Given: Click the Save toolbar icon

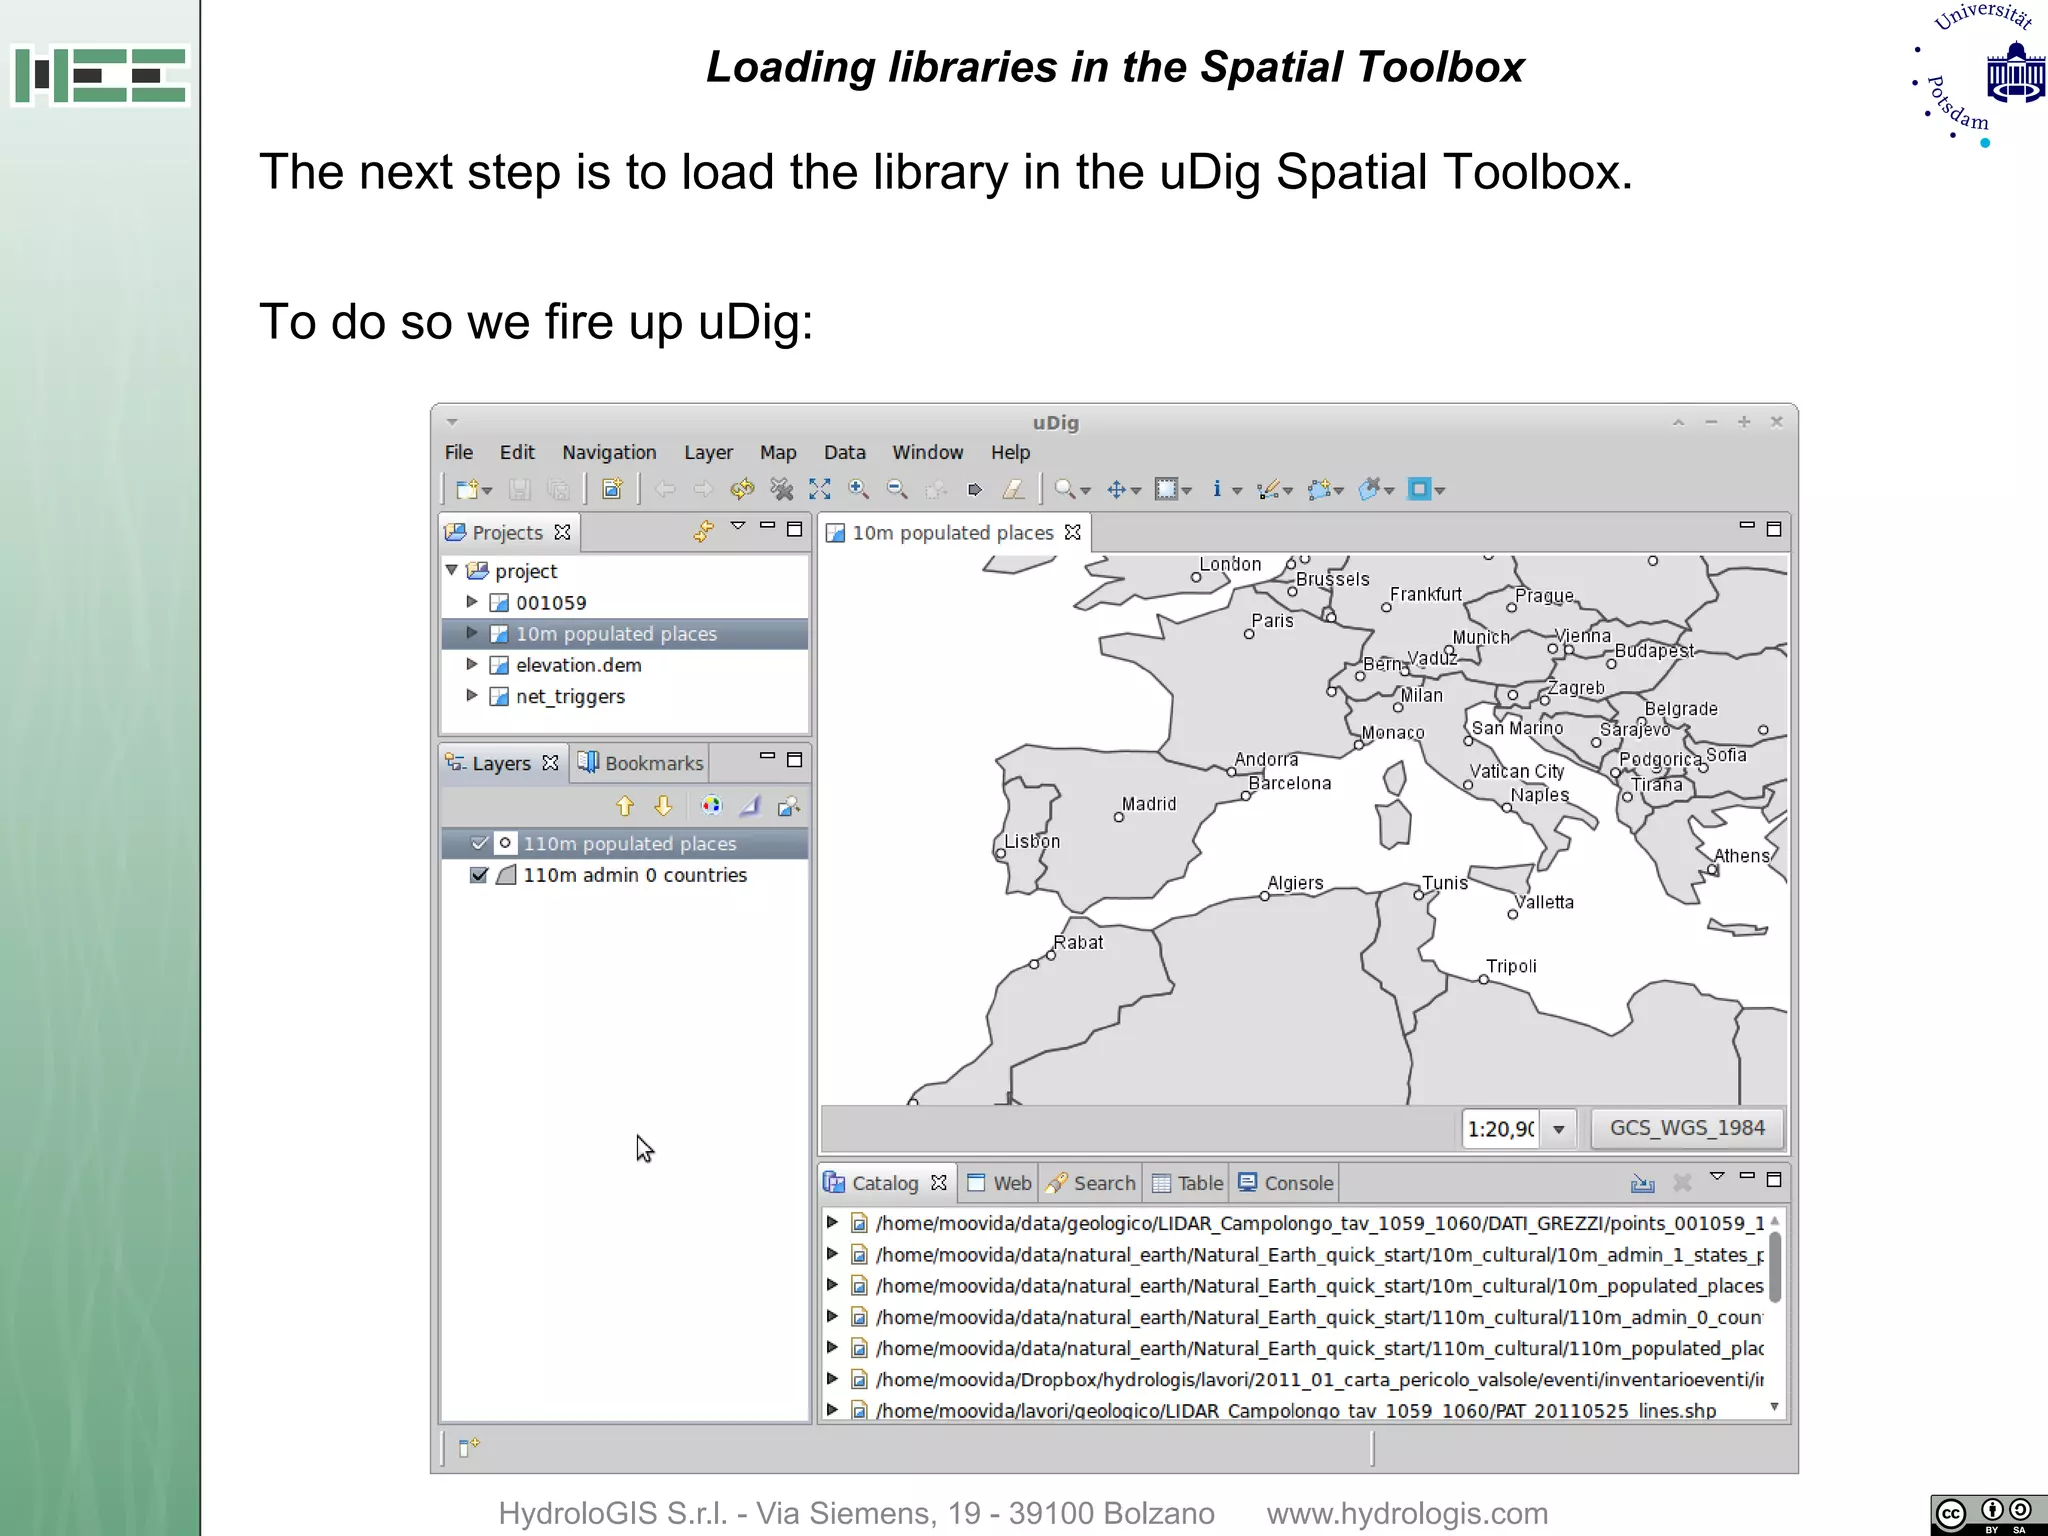Looking at the screenshot, I should coord(519,489).
